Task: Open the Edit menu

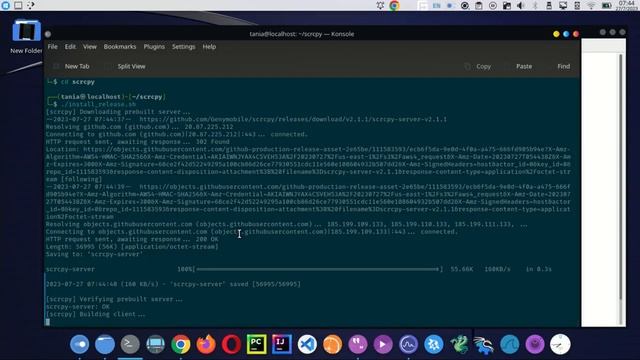Action: click(x=70, y=47)
